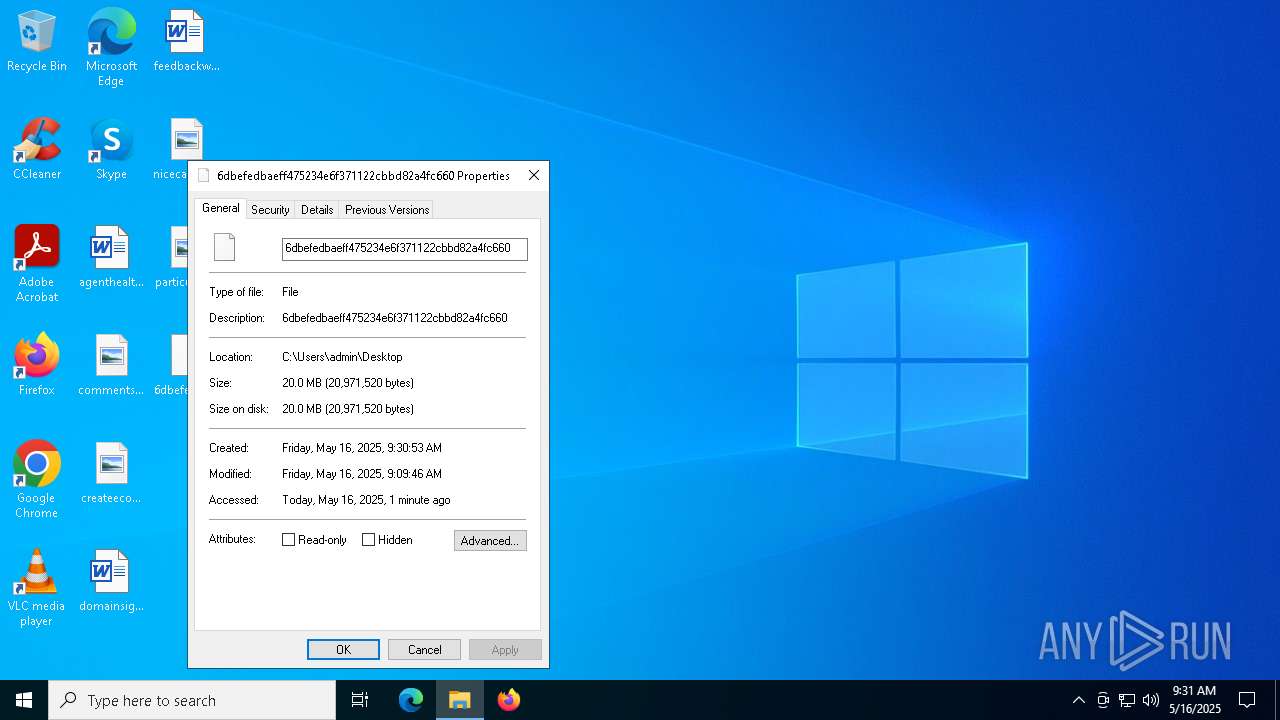Select the domainsig... Word document icon

pyautogui.click(x=111, y=582)
